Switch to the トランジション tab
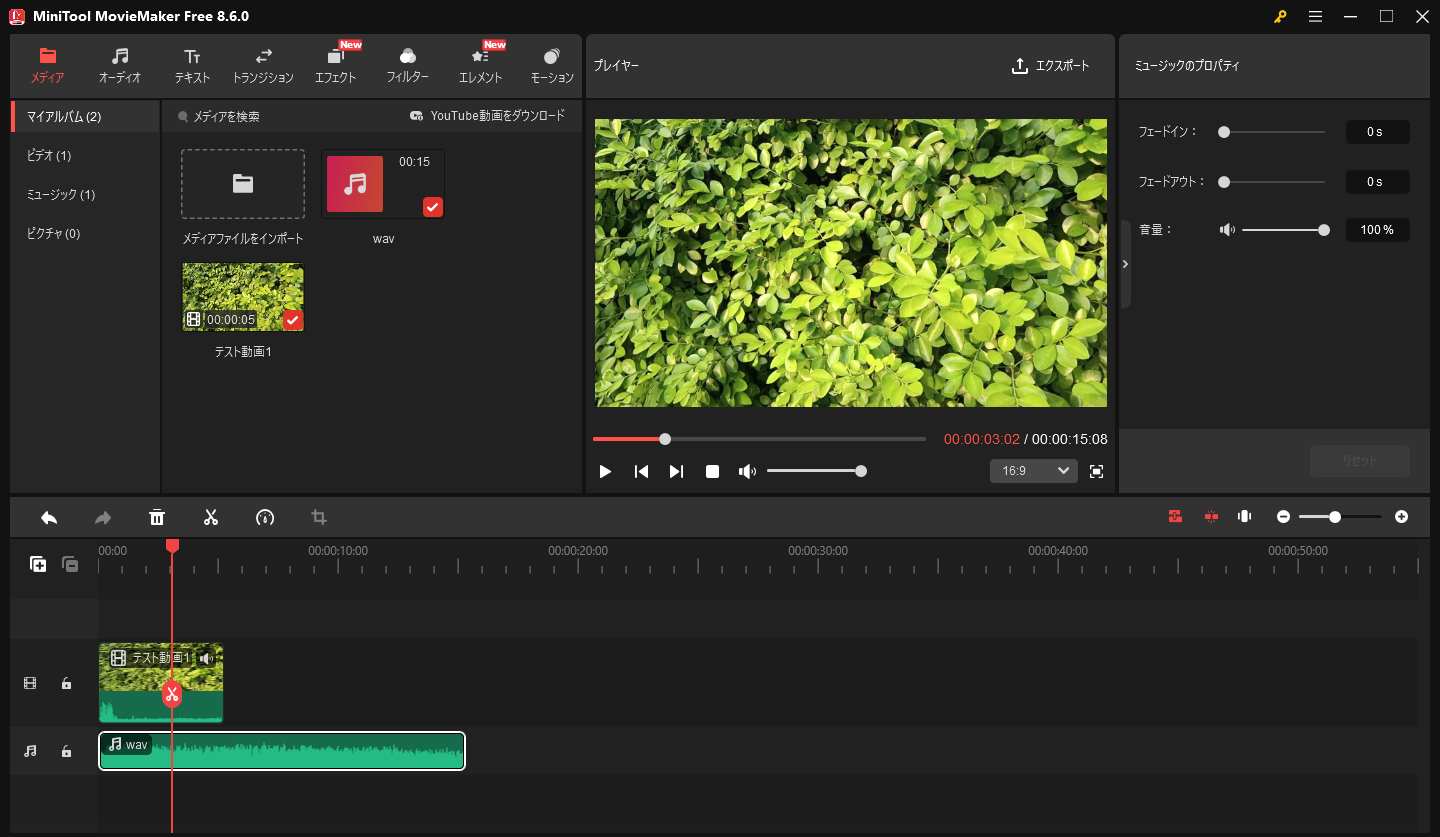 (263, 65)
